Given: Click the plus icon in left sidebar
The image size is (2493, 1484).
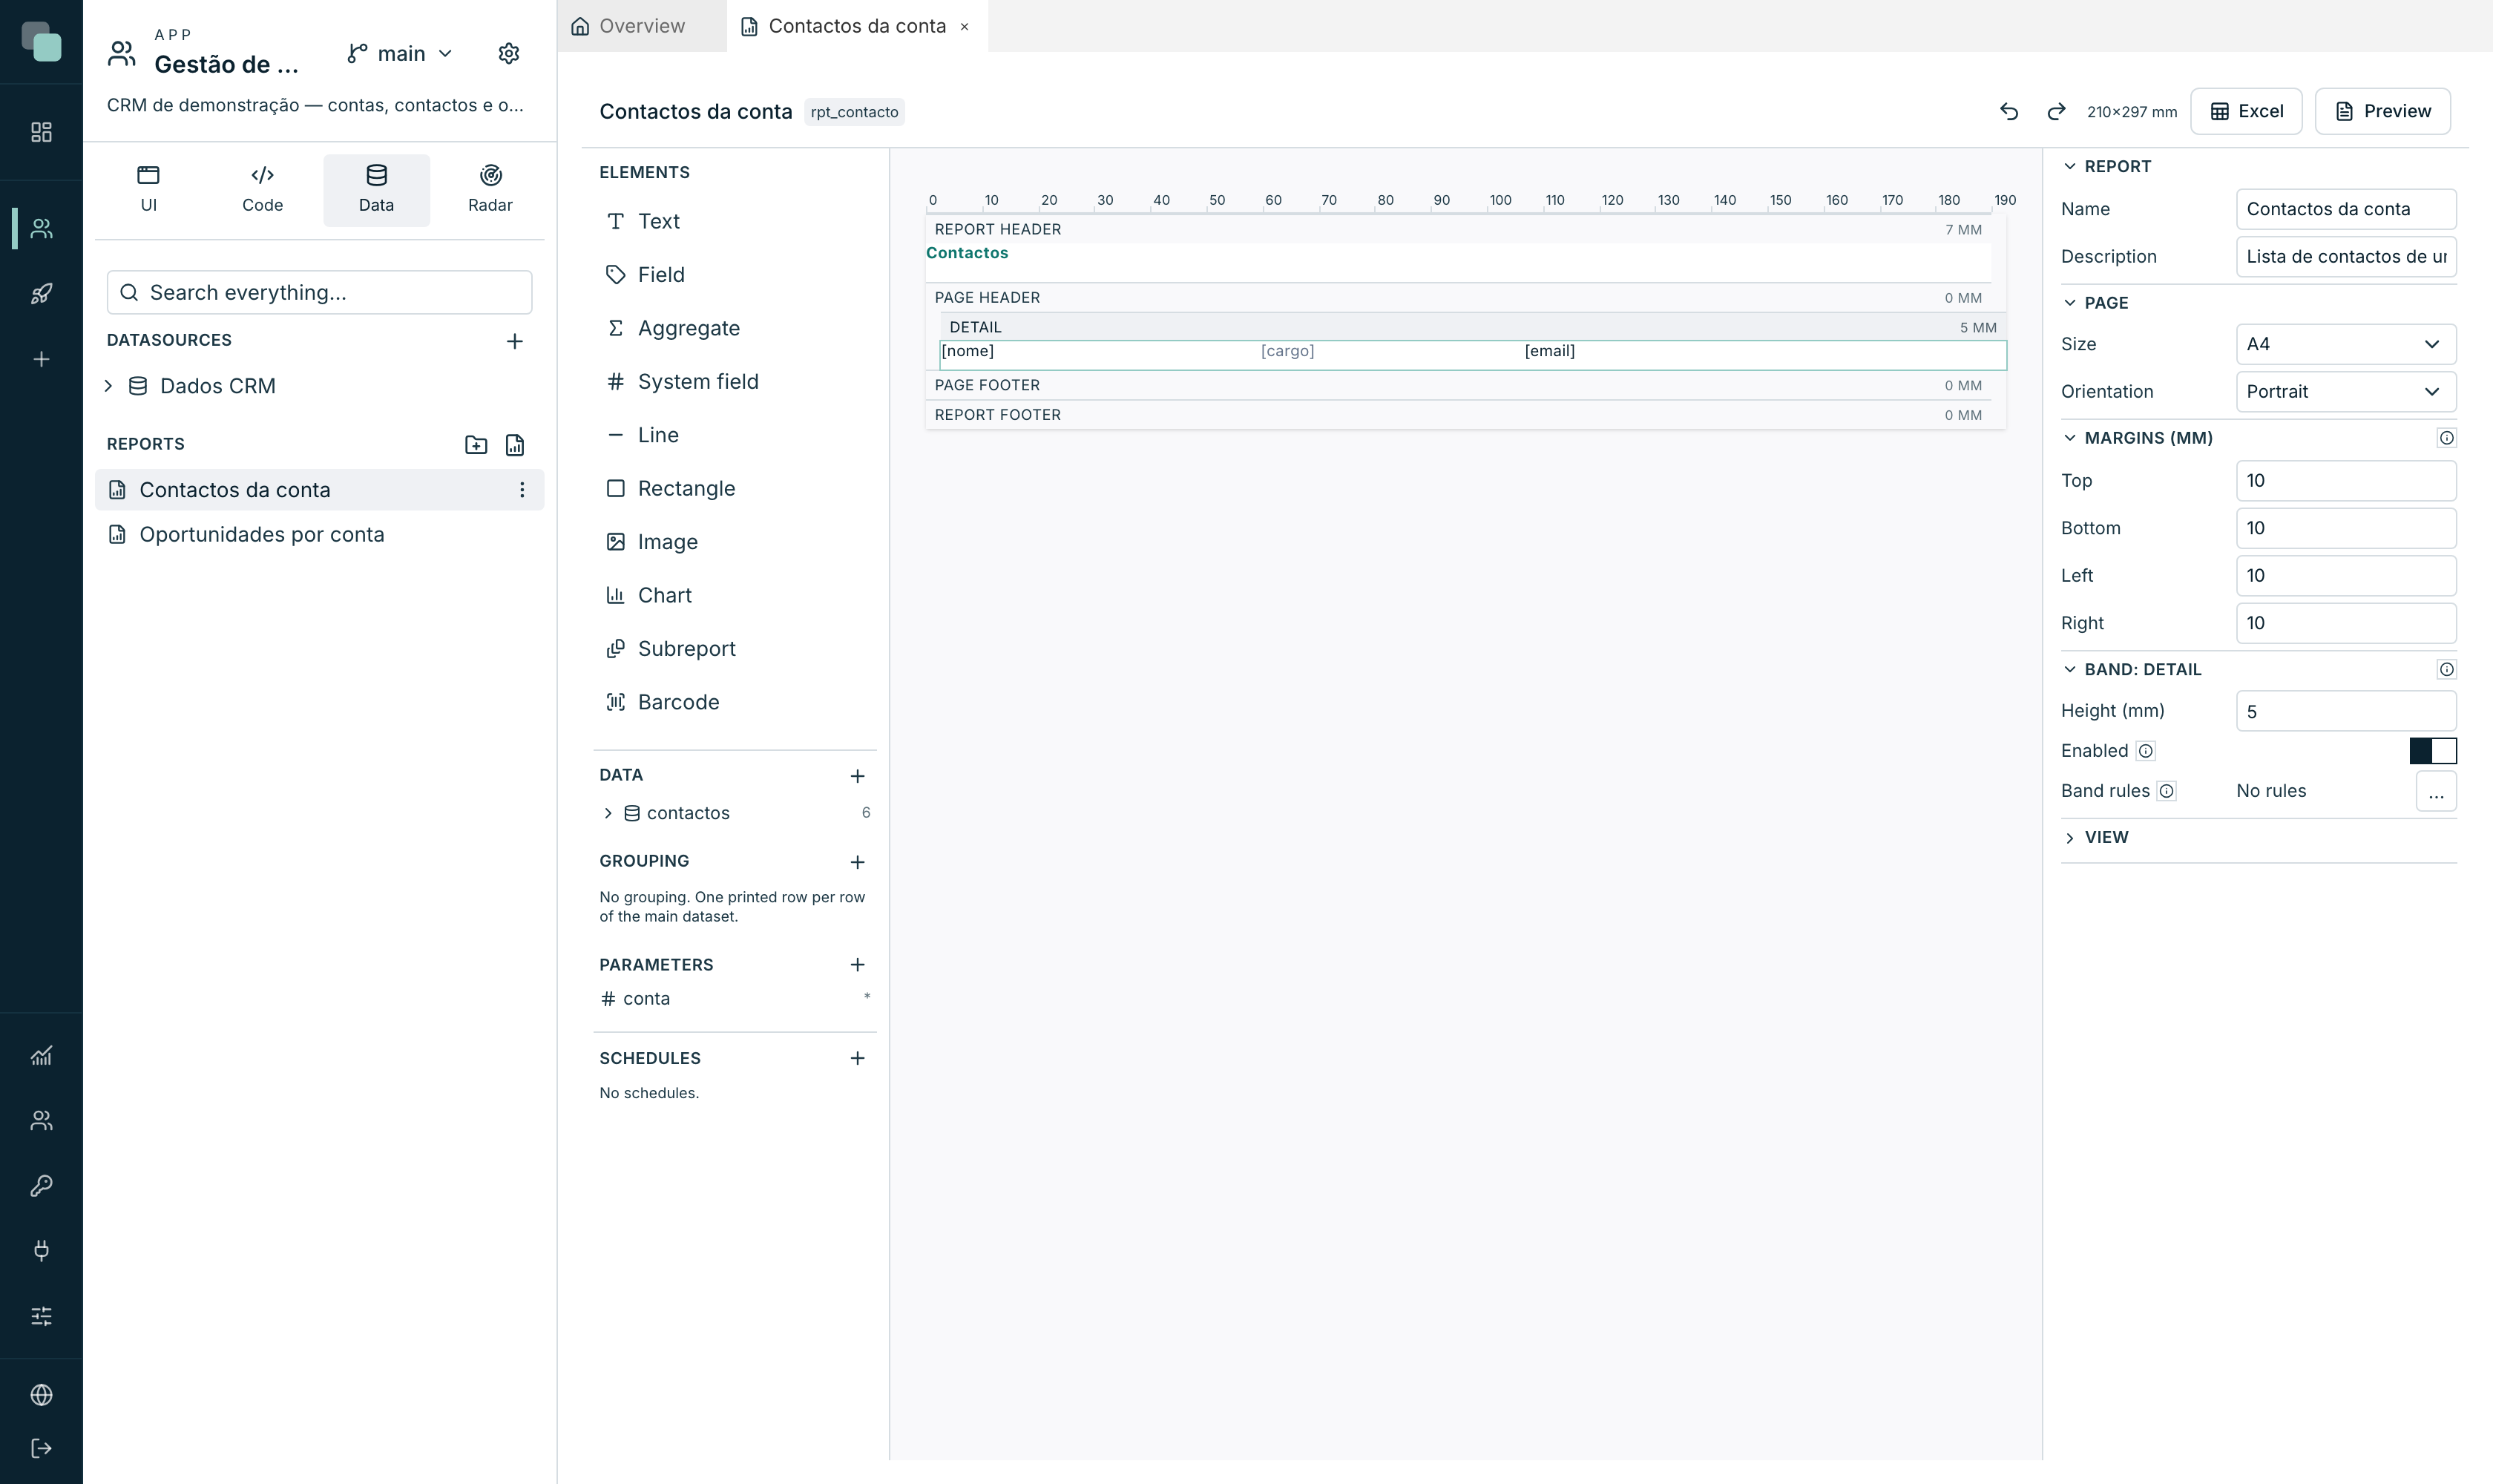Looking at the screenshot, I should (x=41, y=359).
